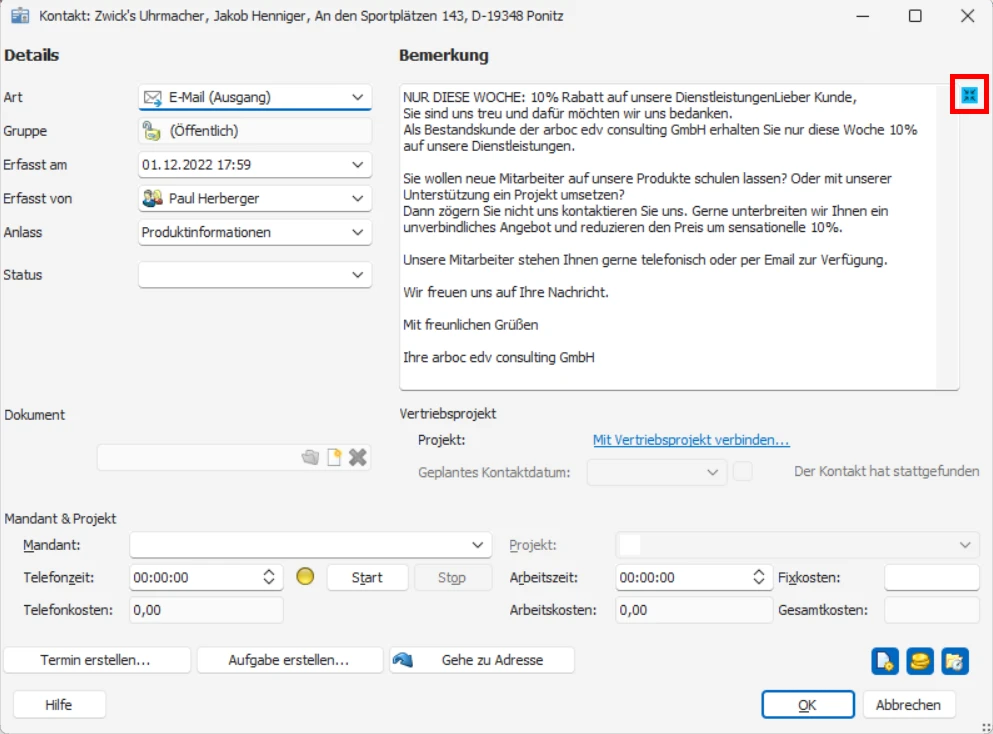Create new document icon in Dokument field

(x=334, y=457)
